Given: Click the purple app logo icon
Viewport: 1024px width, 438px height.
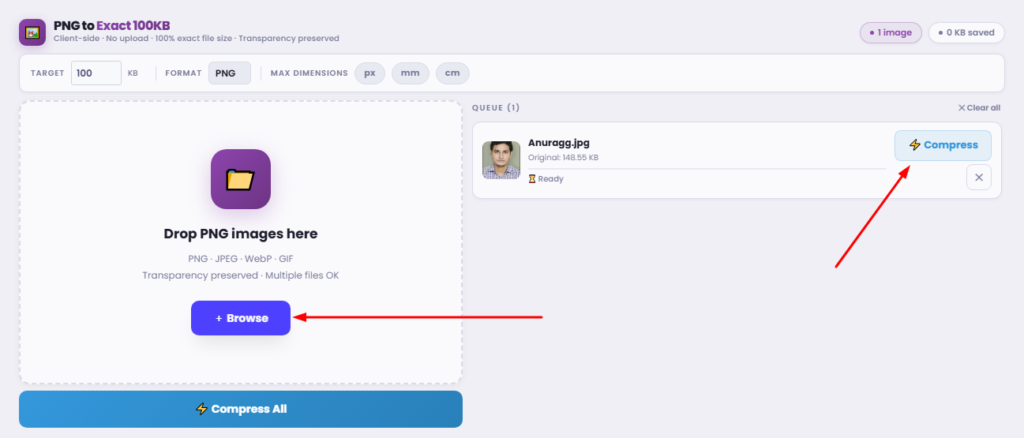Looking at the screenshot, I should (x=32, y=32).
